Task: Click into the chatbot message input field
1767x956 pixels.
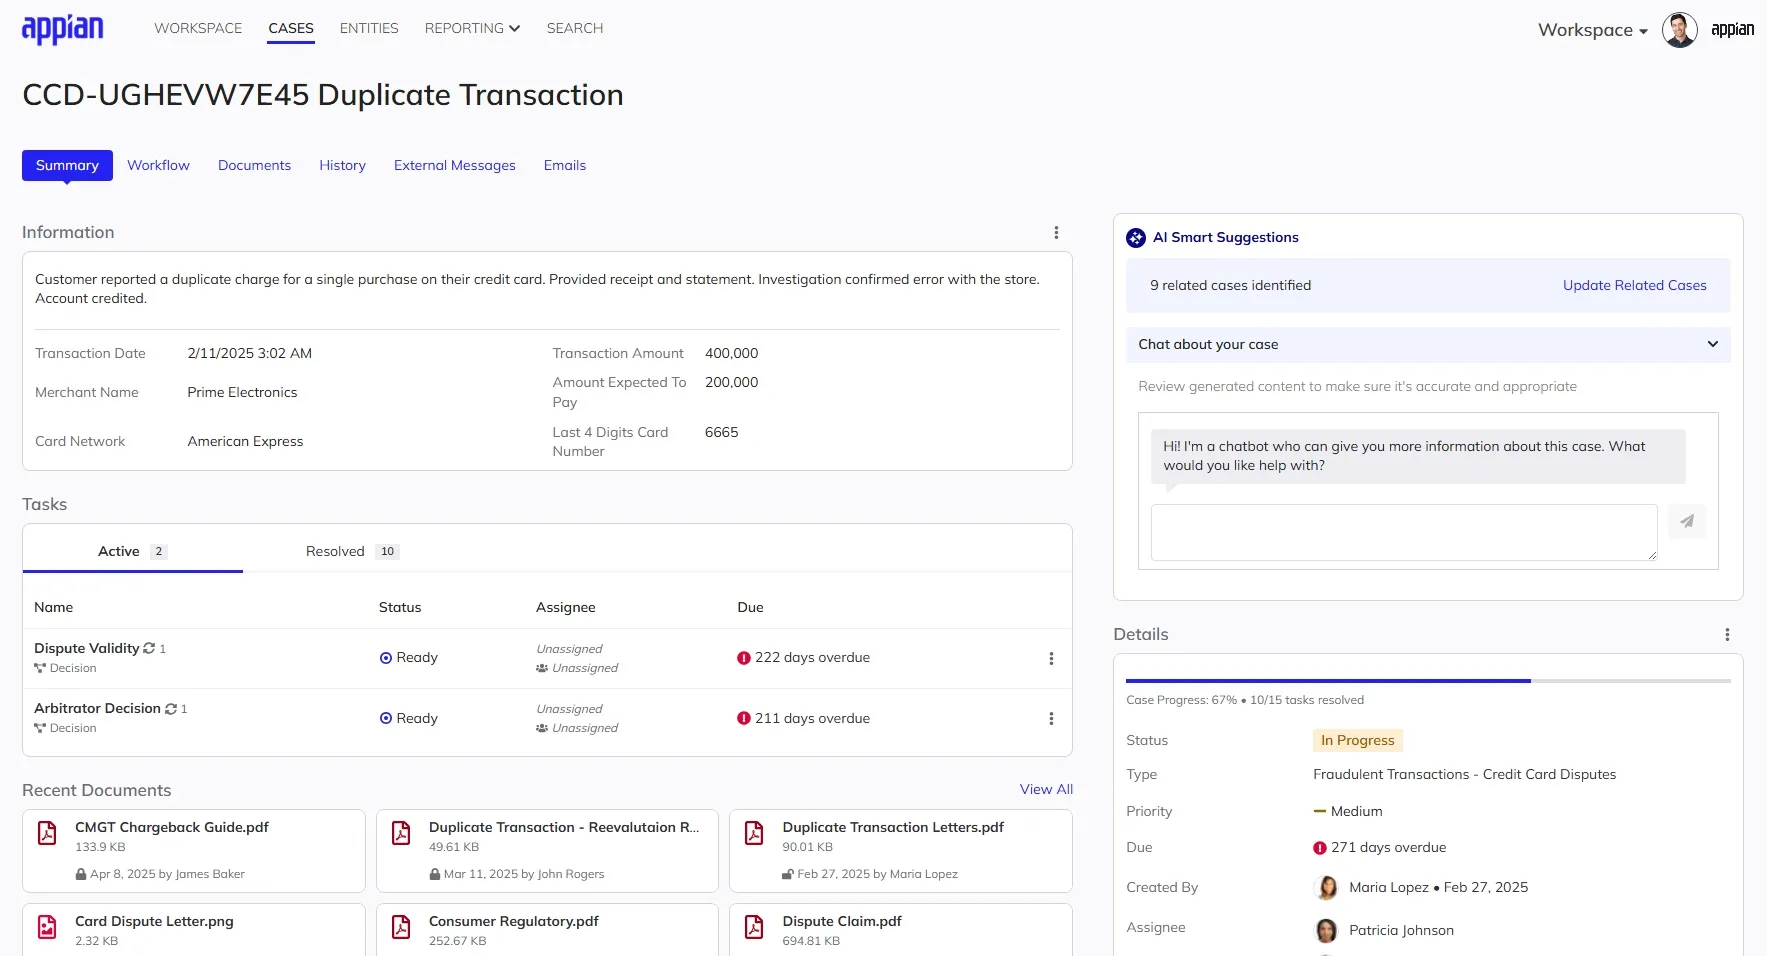Action: coord(1400,532)
